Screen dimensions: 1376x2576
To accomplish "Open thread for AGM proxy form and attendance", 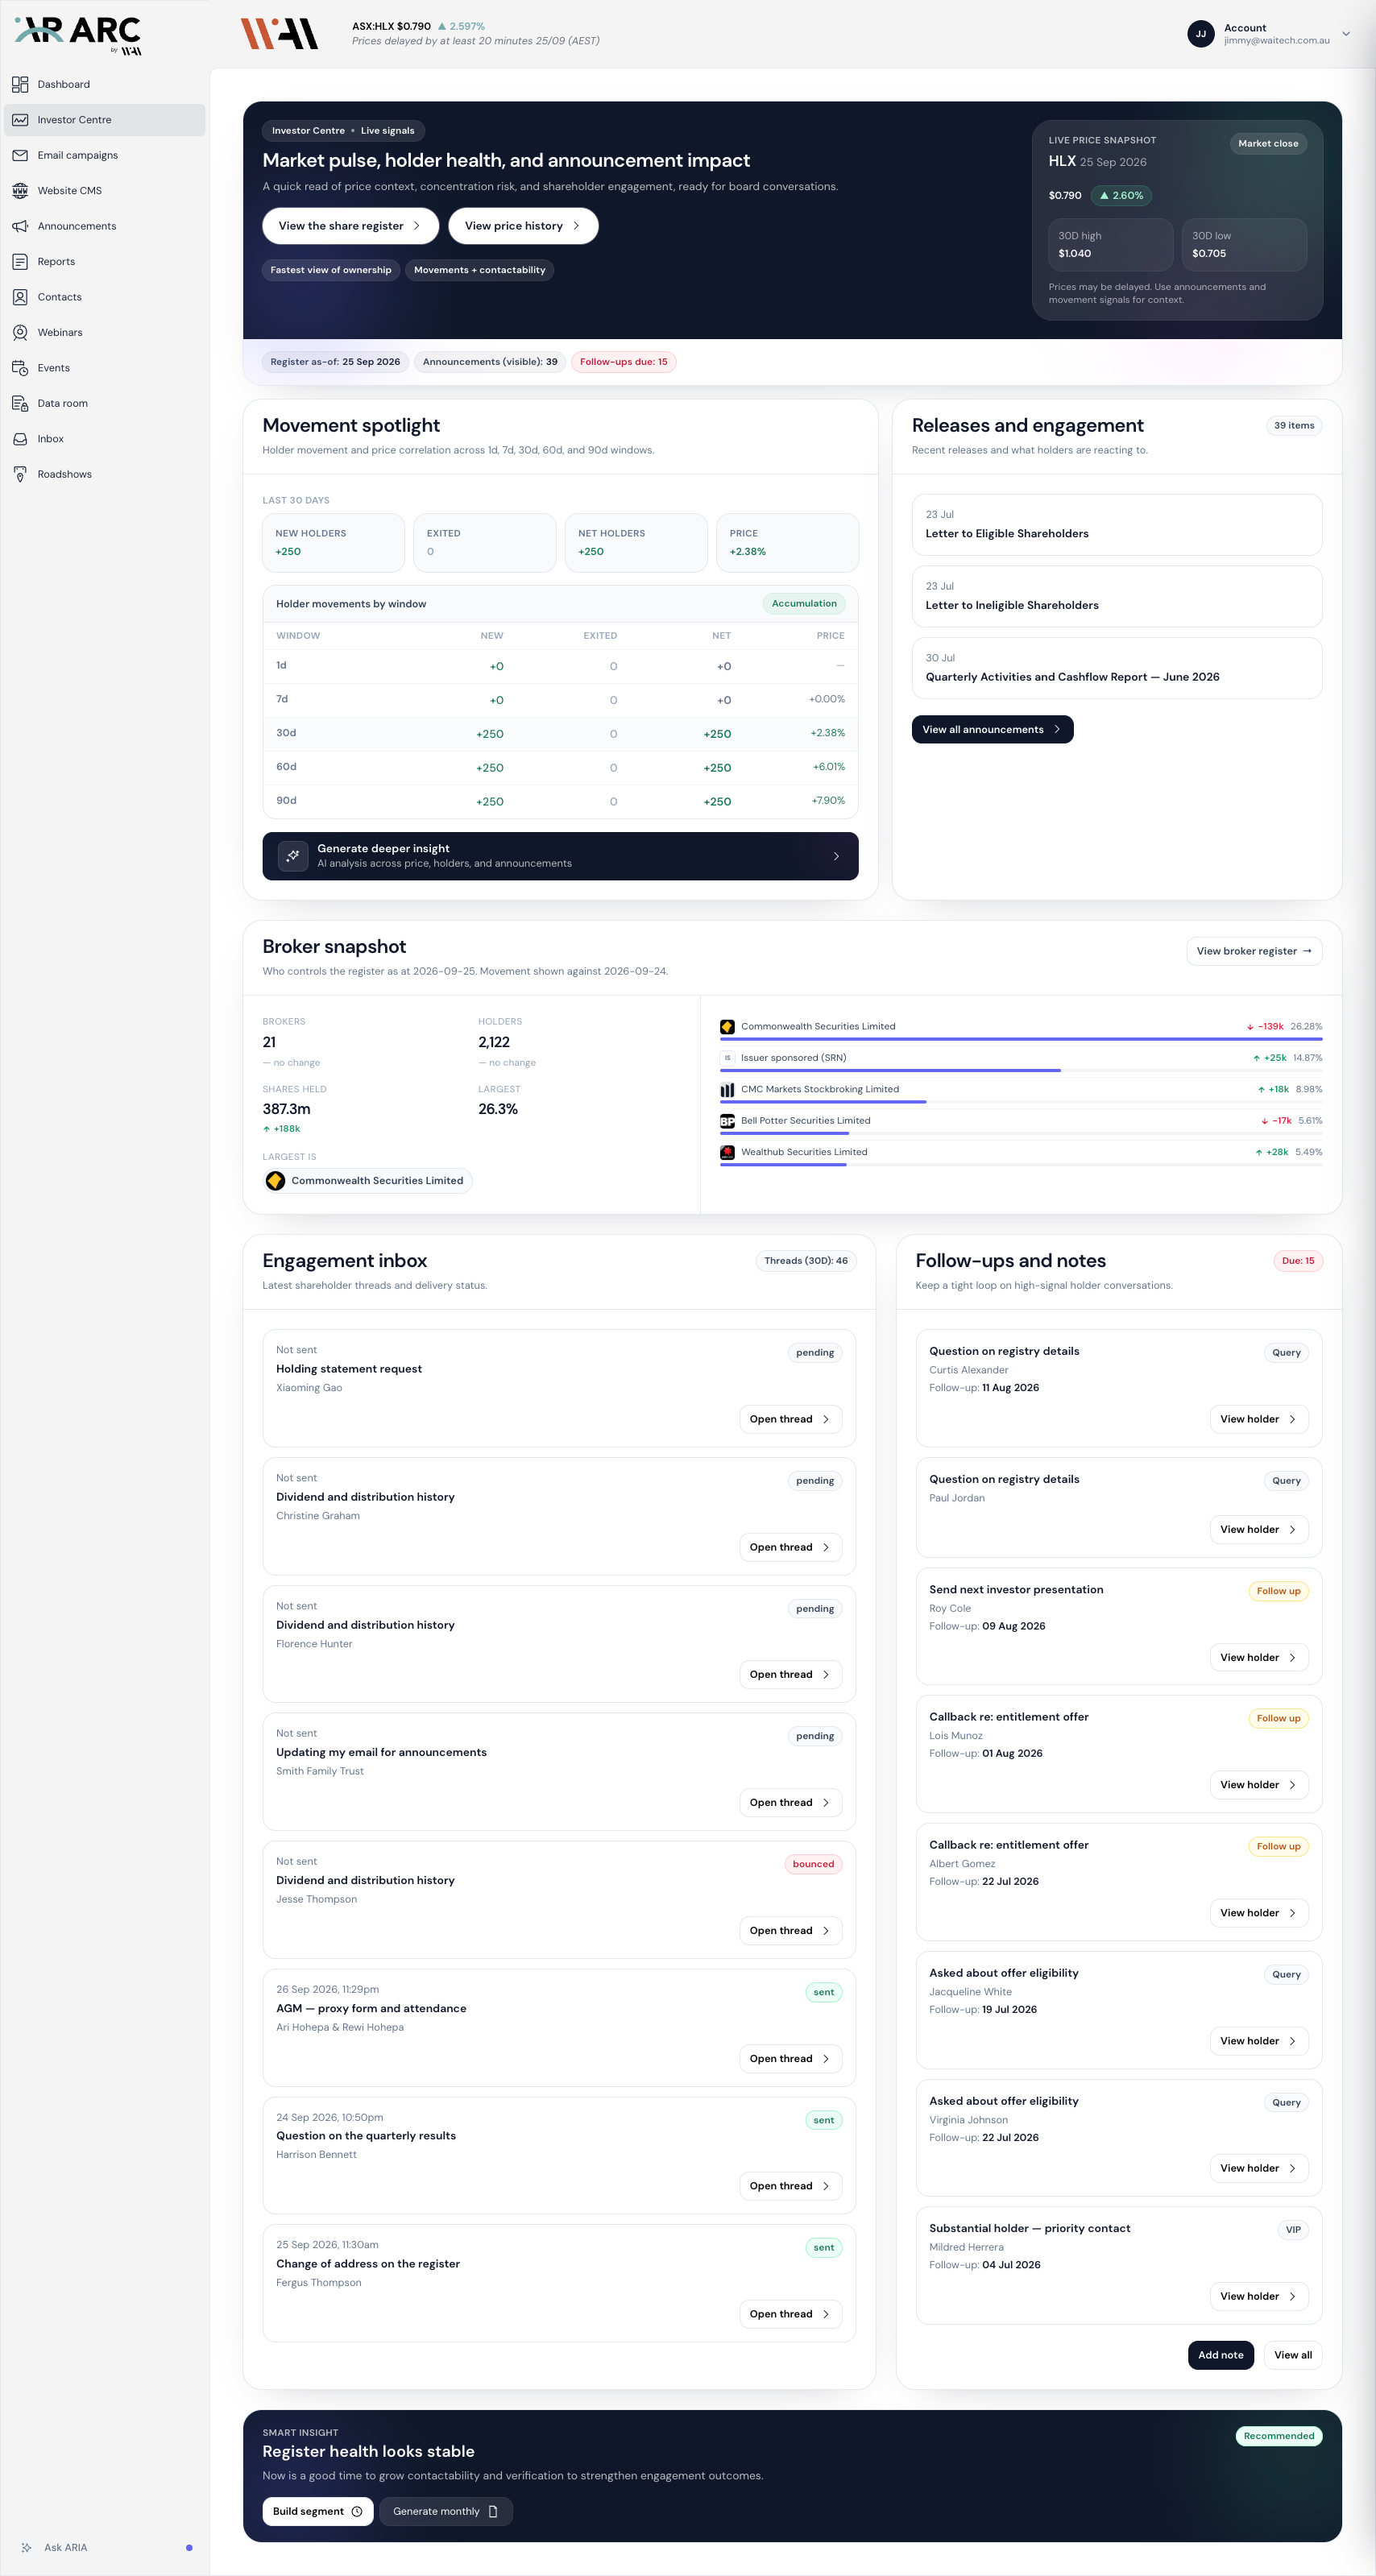I will 790,2058.
